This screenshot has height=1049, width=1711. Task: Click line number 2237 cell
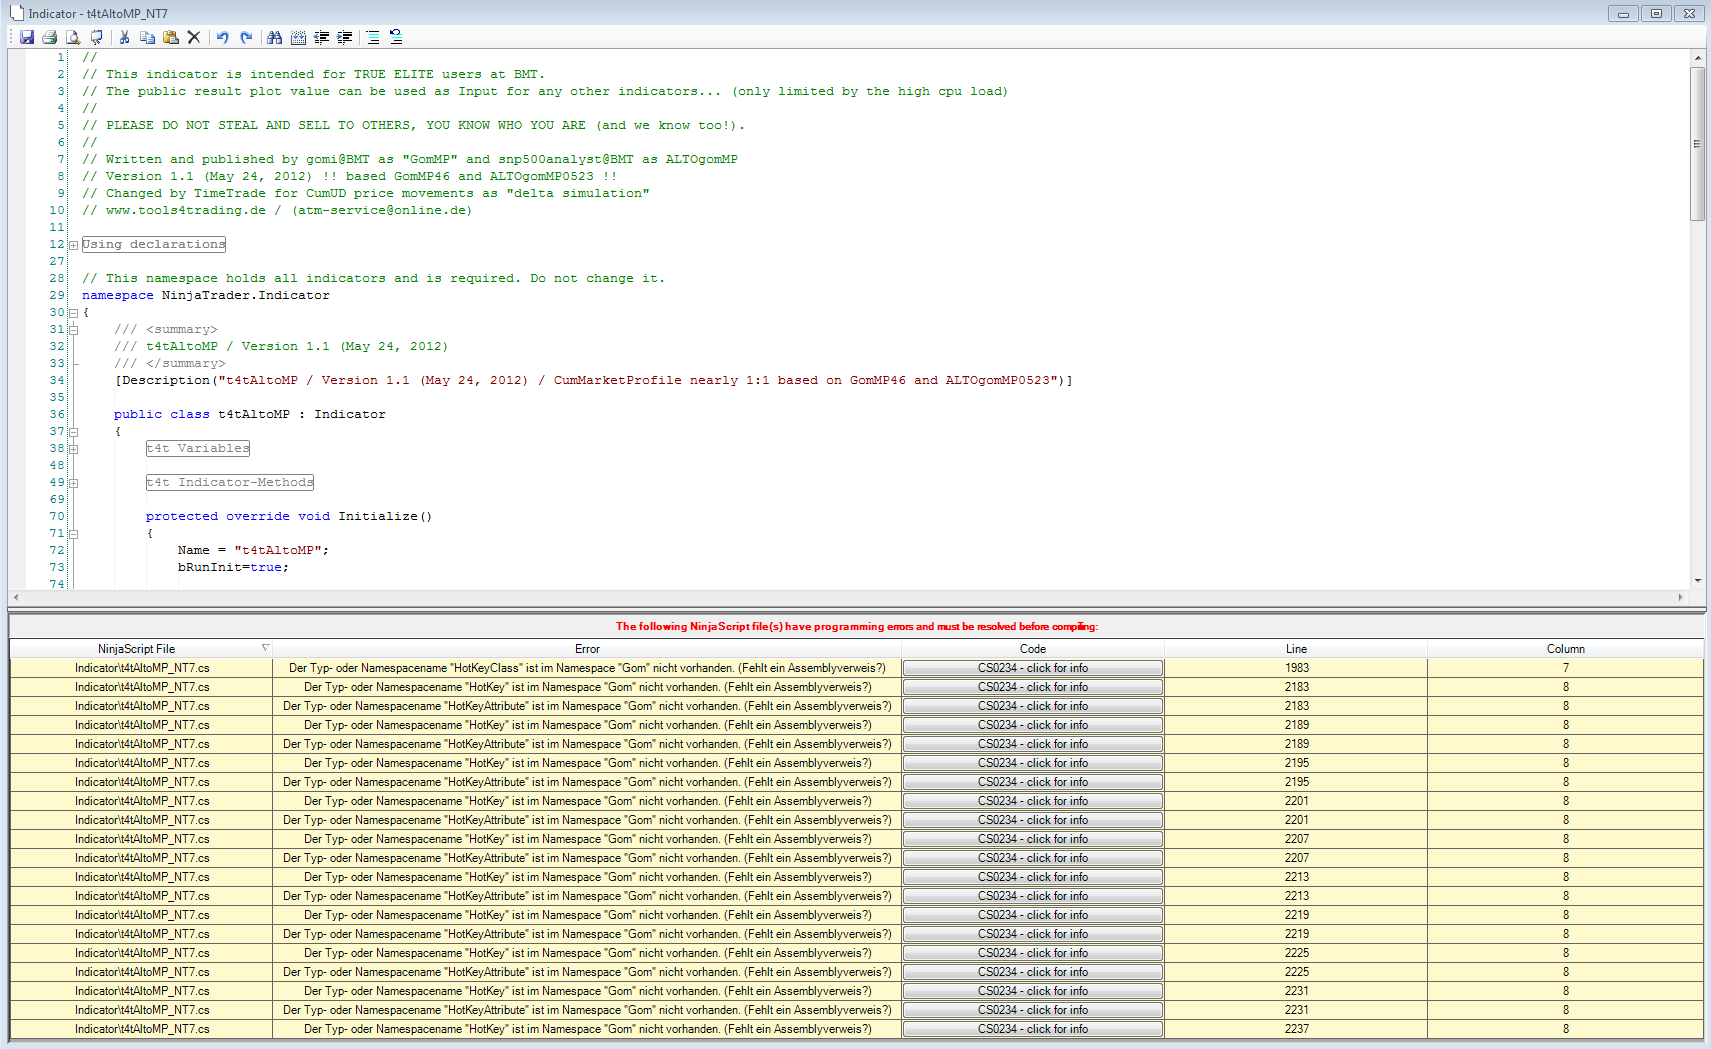pyautogui.click(x=1296, y=1029)
